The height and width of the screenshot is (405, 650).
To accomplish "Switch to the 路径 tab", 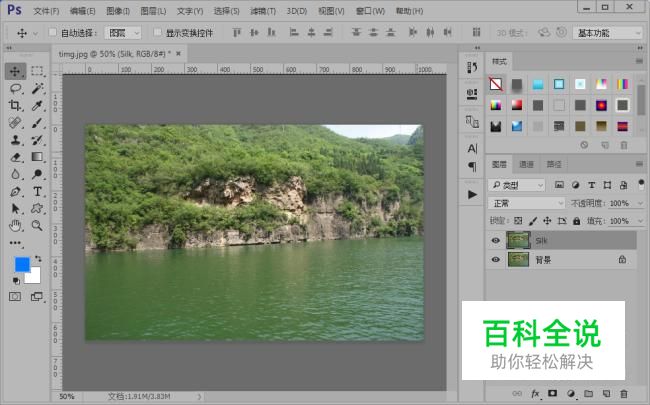I will point(554,165).
